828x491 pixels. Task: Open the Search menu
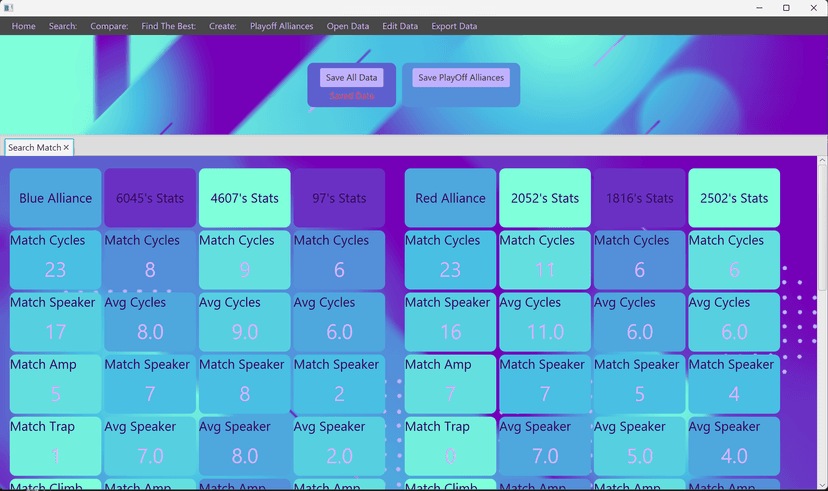click(63, 26)
